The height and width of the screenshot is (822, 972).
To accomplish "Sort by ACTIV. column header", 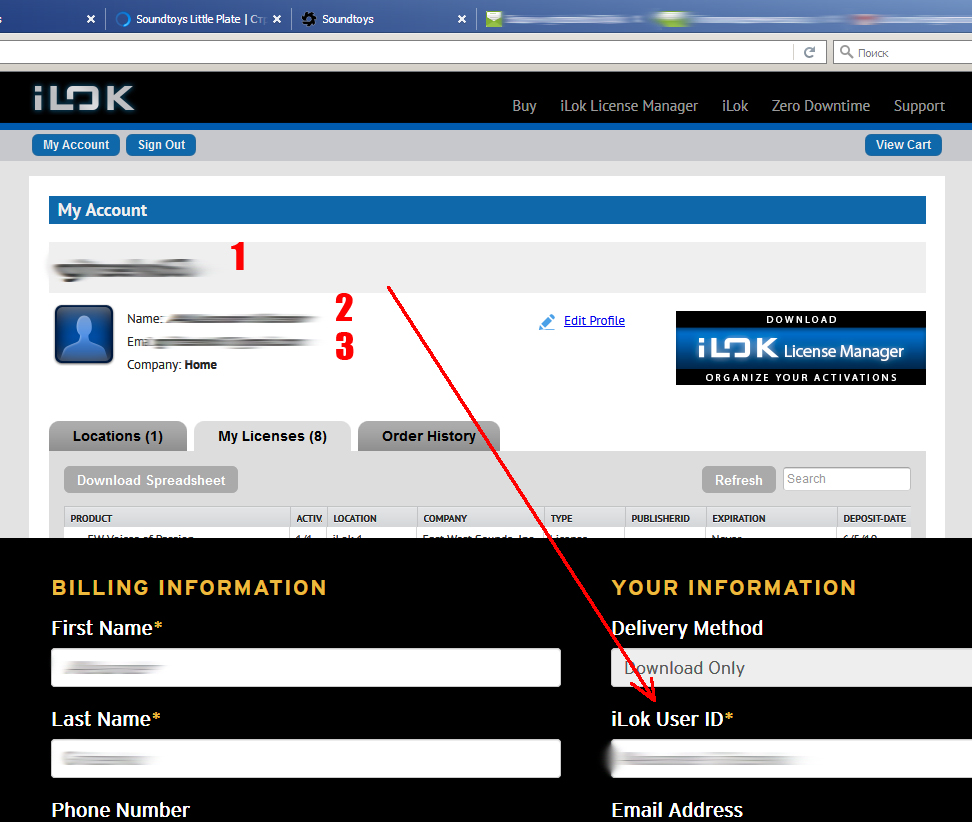I will pos(309,518).
